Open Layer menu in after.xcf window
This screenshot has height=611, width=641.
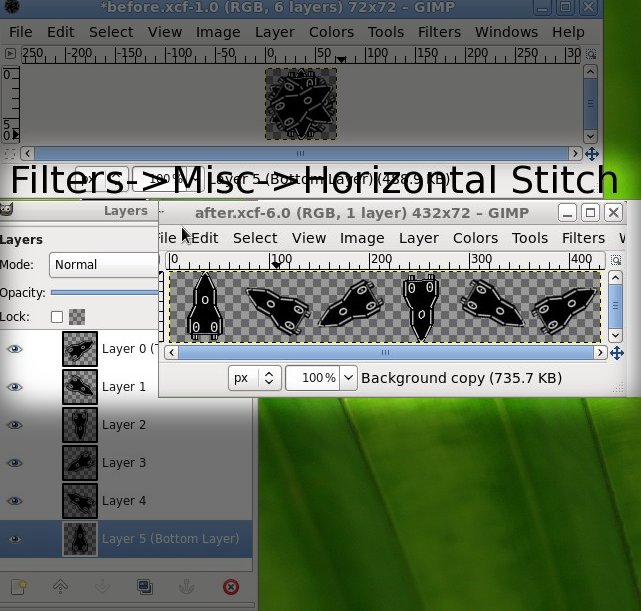point(419,238)
